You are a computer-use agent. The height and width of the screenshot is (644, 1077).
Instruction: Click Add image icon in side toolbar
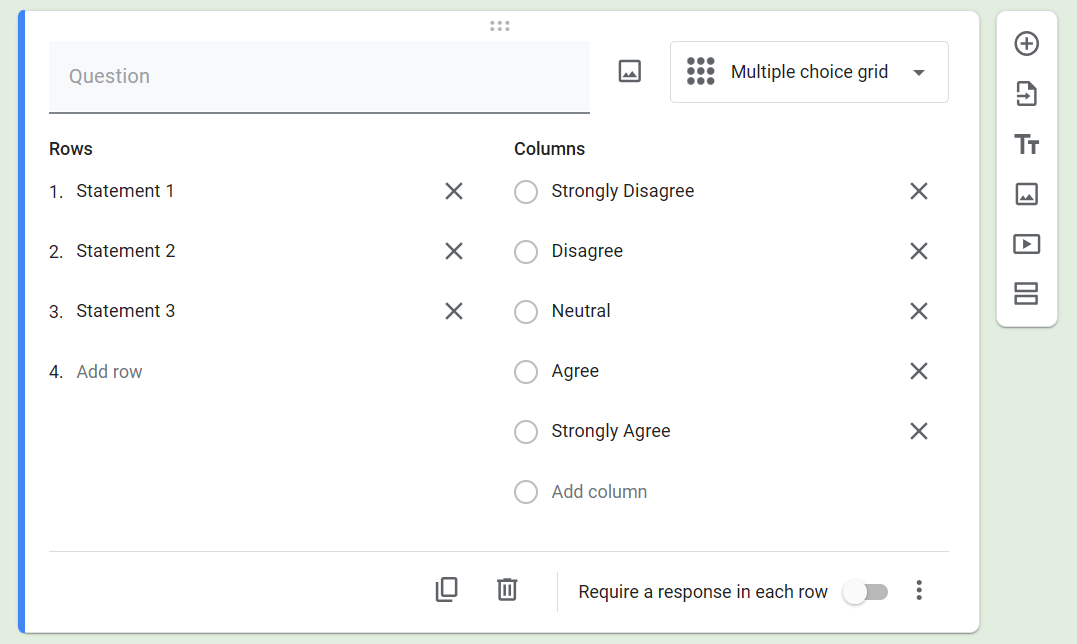1027,194
